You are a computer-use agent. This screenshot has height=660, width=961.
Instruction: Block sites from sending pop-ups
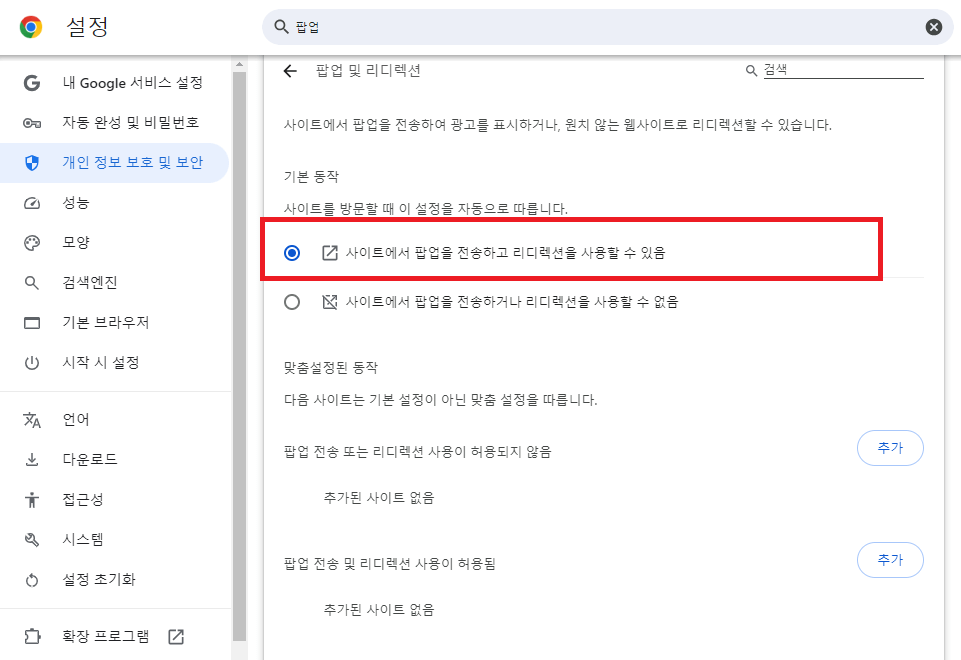click(x=292, y=302)
